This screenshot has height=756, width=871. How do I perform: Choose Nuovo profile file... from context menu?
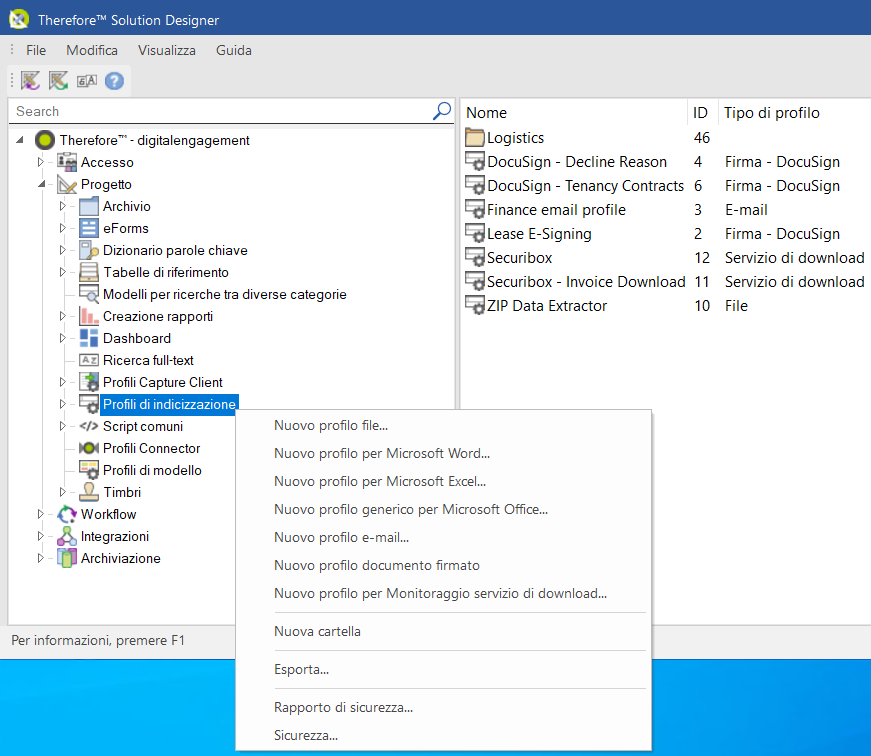[x=443, y=425]
